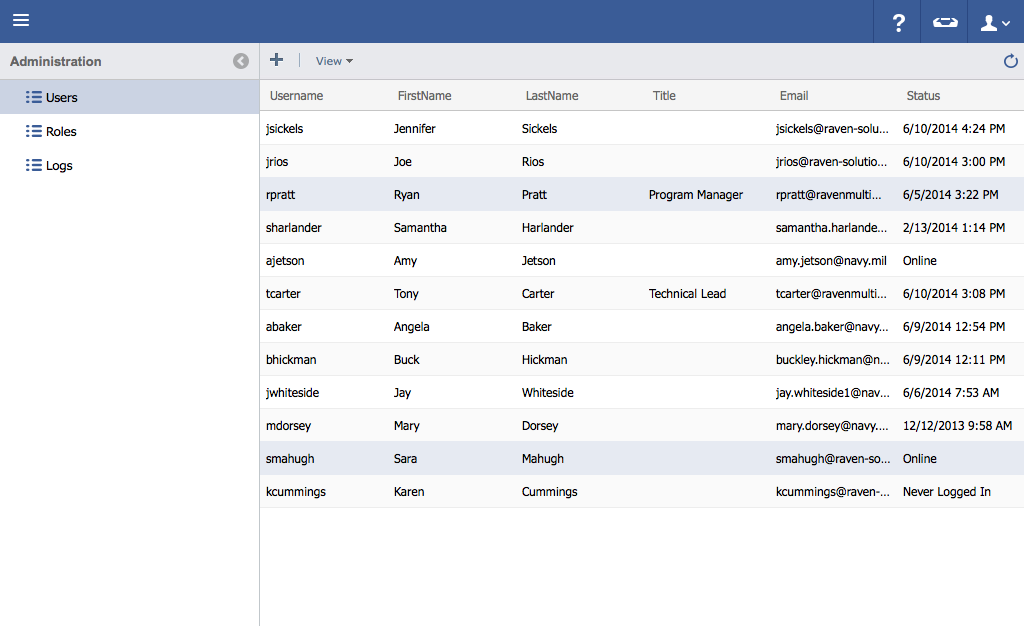Sort table by Email column
The height and width of the screenshot is (626, 1024).
794,96
